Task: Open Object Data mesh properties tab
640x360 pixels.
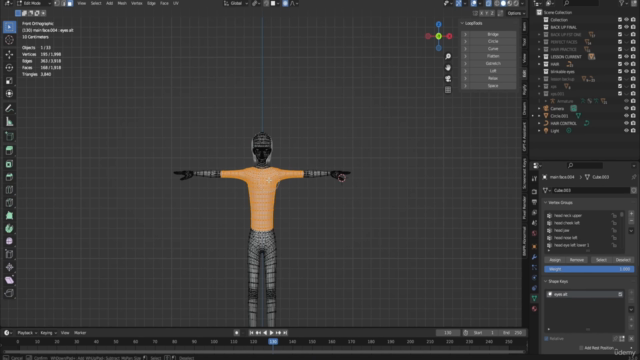Action: [534, 298]
